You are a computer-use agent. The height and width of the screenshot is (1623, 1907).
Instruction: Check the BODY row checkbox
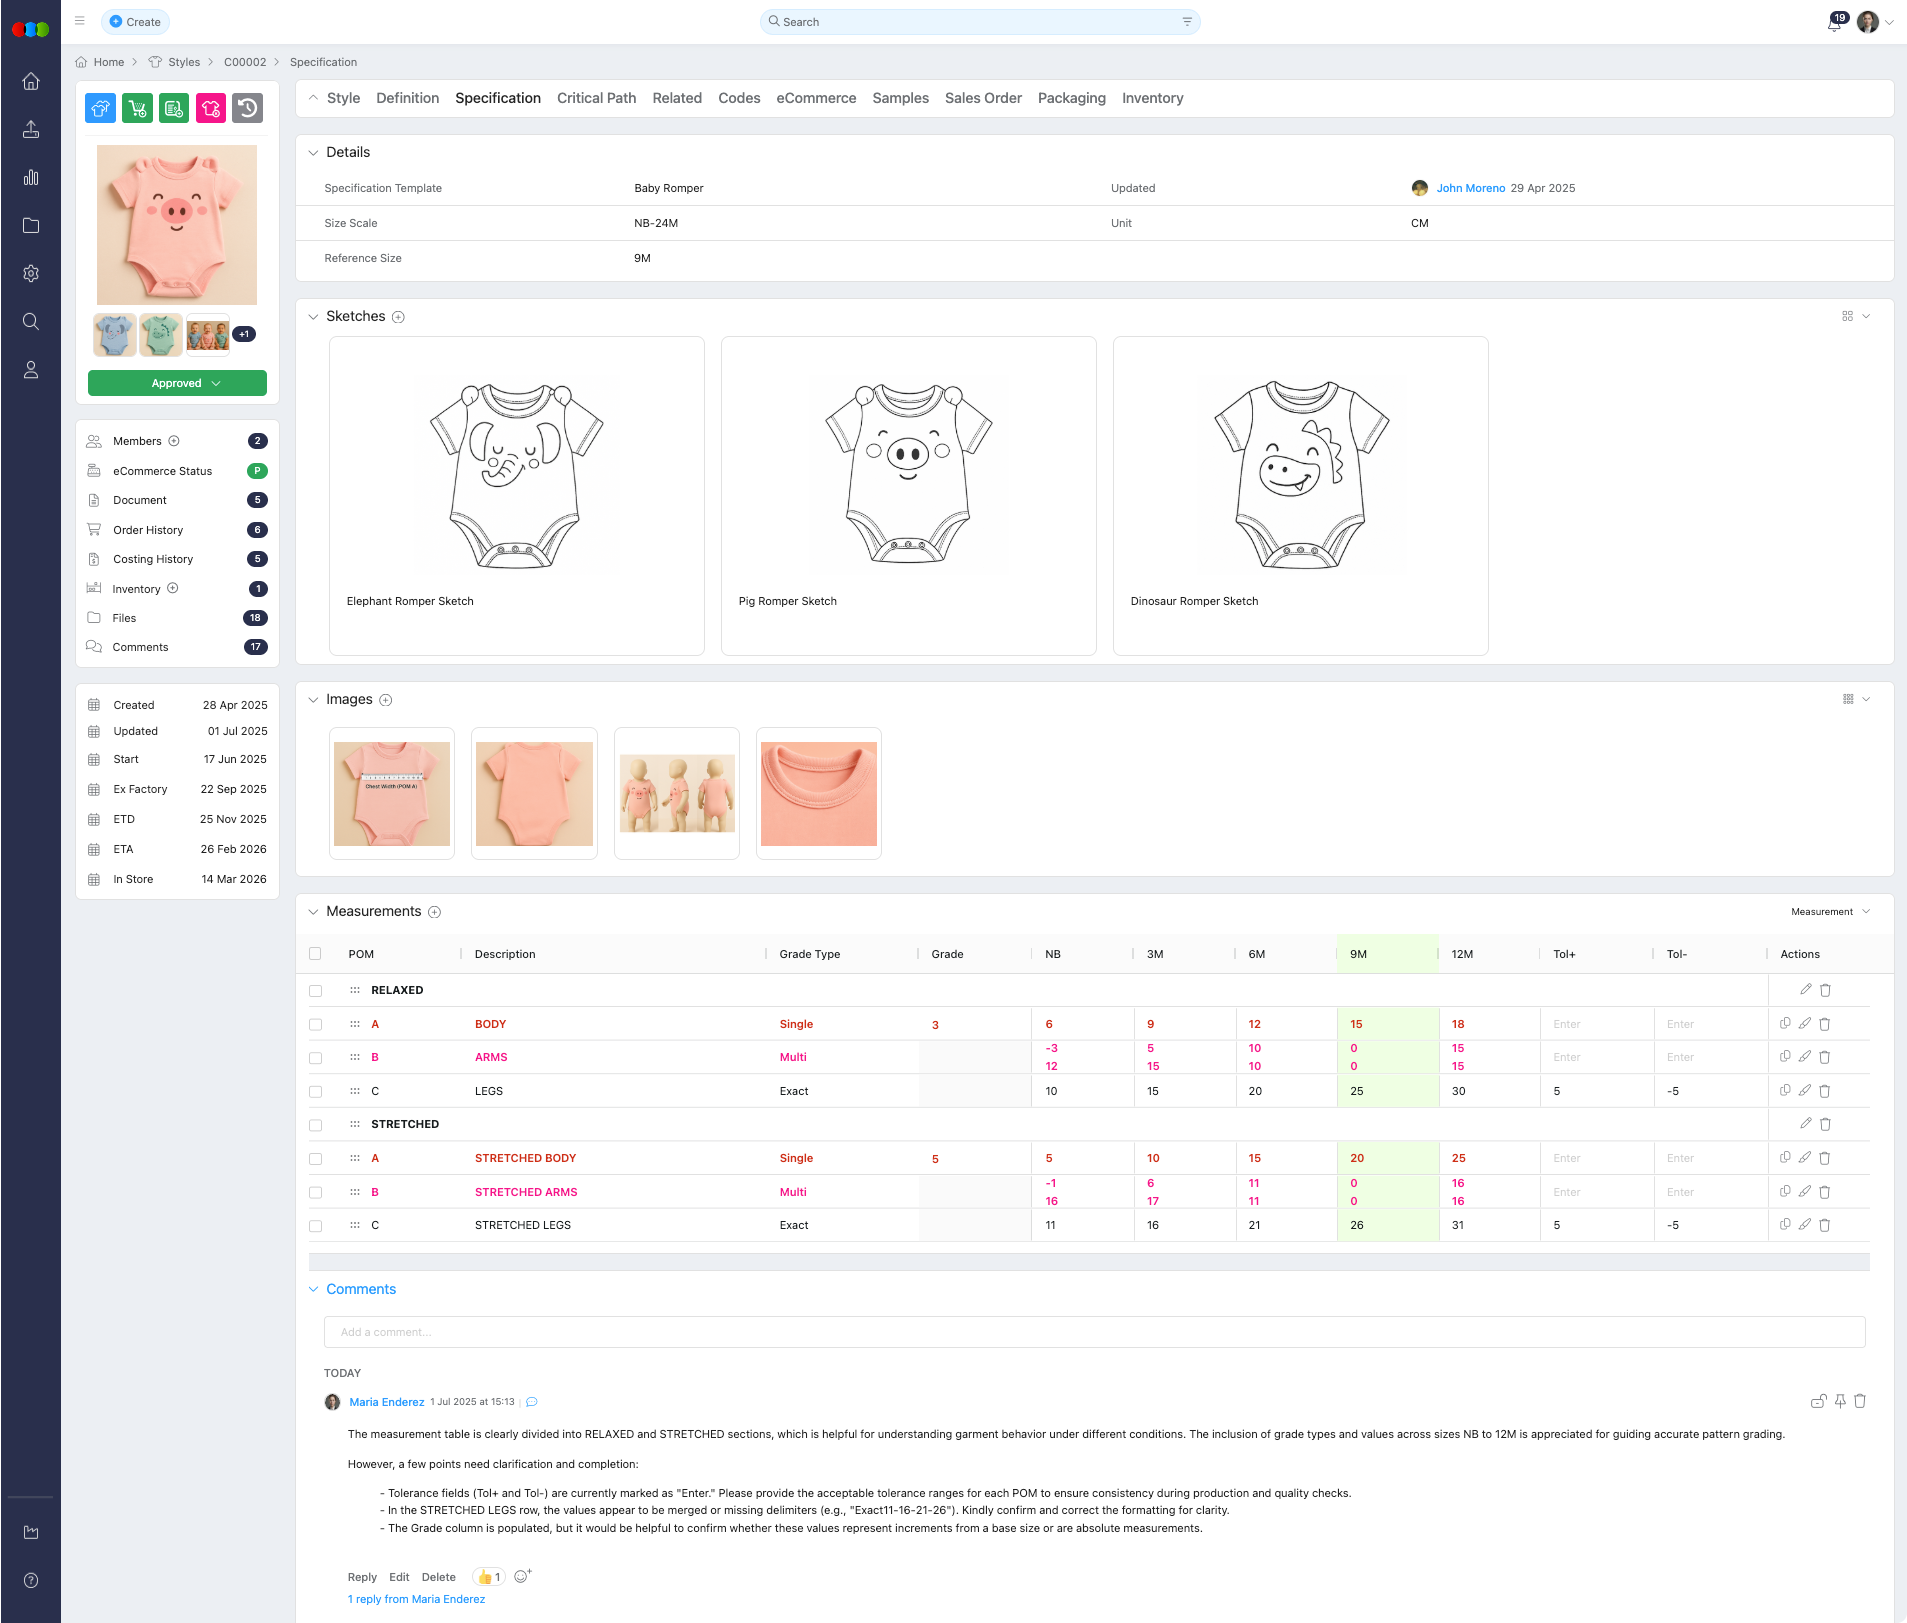pyautogui.click(x=316, y=1024)
